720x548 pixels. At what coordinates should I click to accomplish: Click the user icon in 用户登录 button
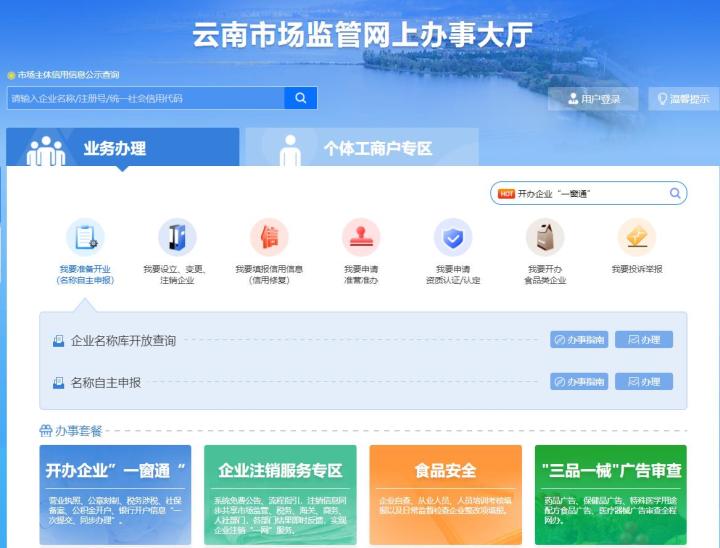coord(573,99)
